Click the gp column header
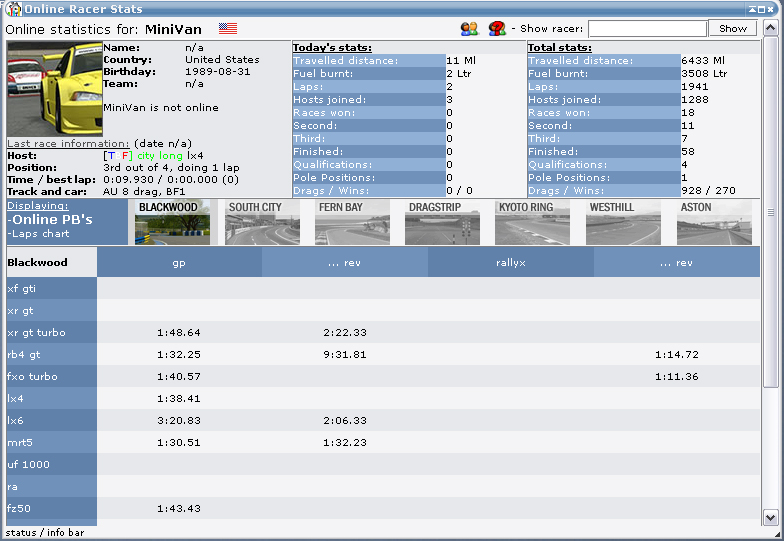Screen dimensions: 784x541 (179, 262)
